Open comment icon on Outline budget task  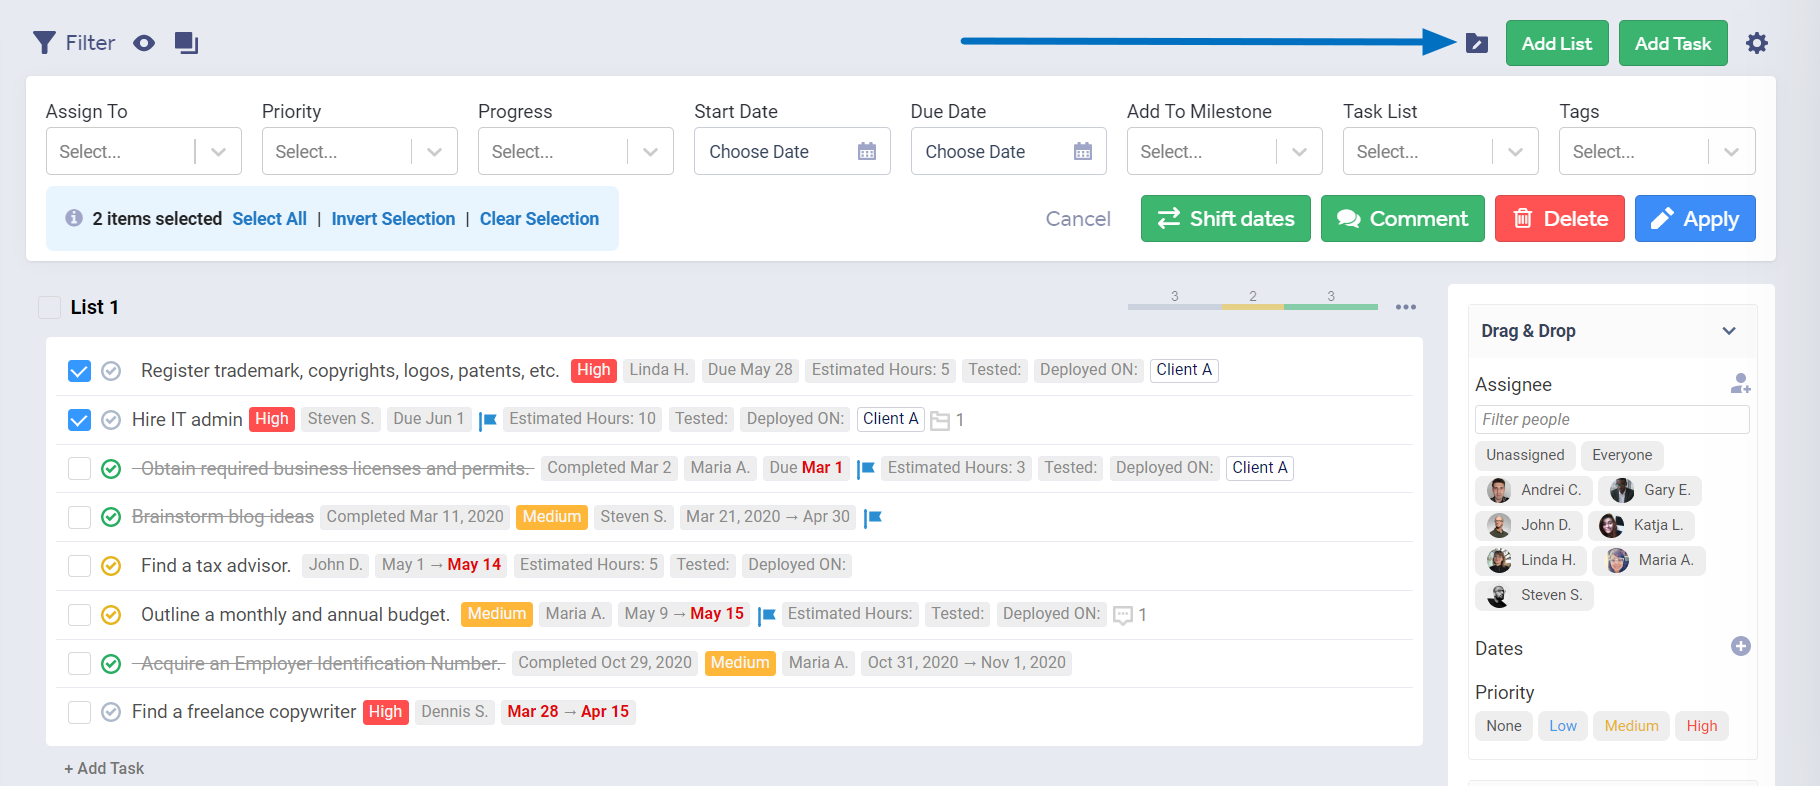(x=1123, y=615)
